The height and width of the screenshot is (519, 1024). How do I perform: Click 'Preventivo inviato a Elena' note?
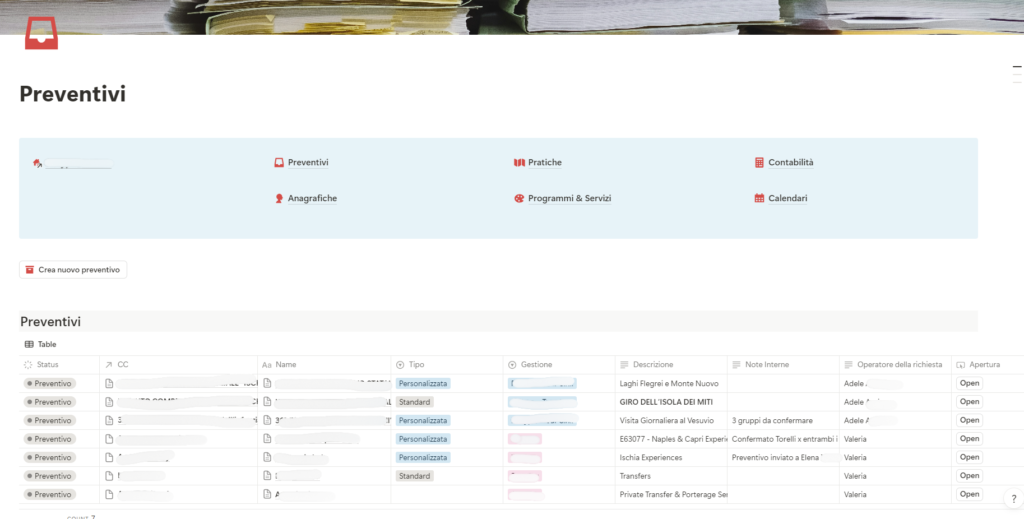775,458
